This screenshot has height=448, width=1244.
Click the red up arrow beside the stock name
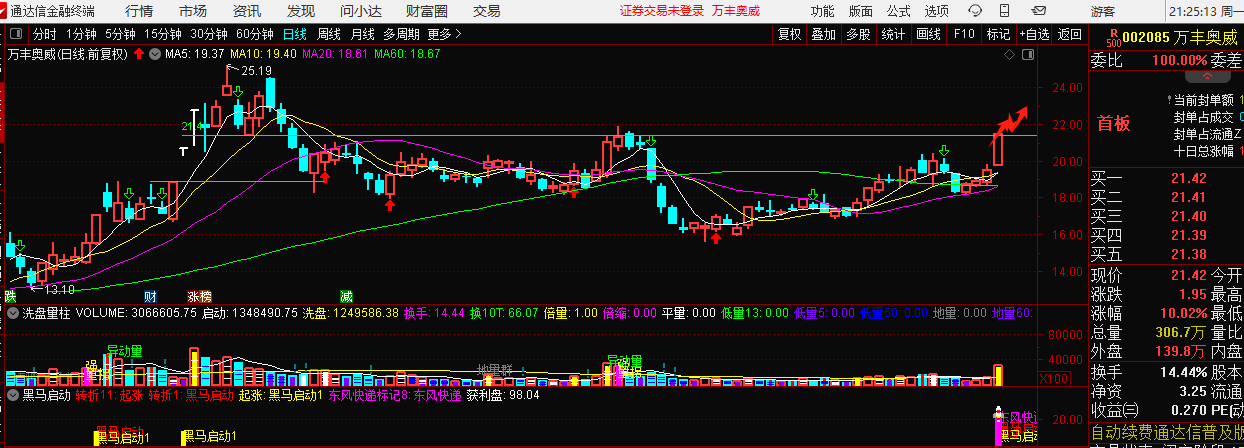[x=138, y=53]
